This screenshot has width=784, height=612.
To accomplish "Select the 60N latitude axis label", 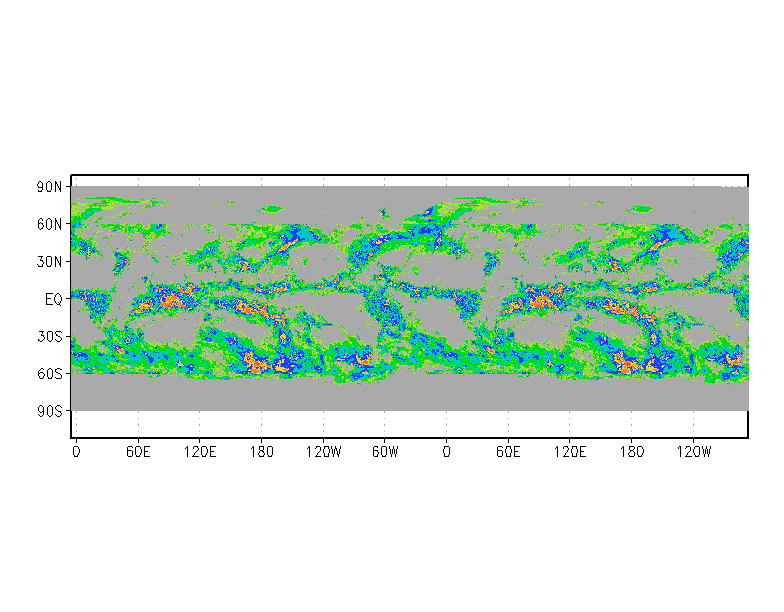I will point(50,224).
